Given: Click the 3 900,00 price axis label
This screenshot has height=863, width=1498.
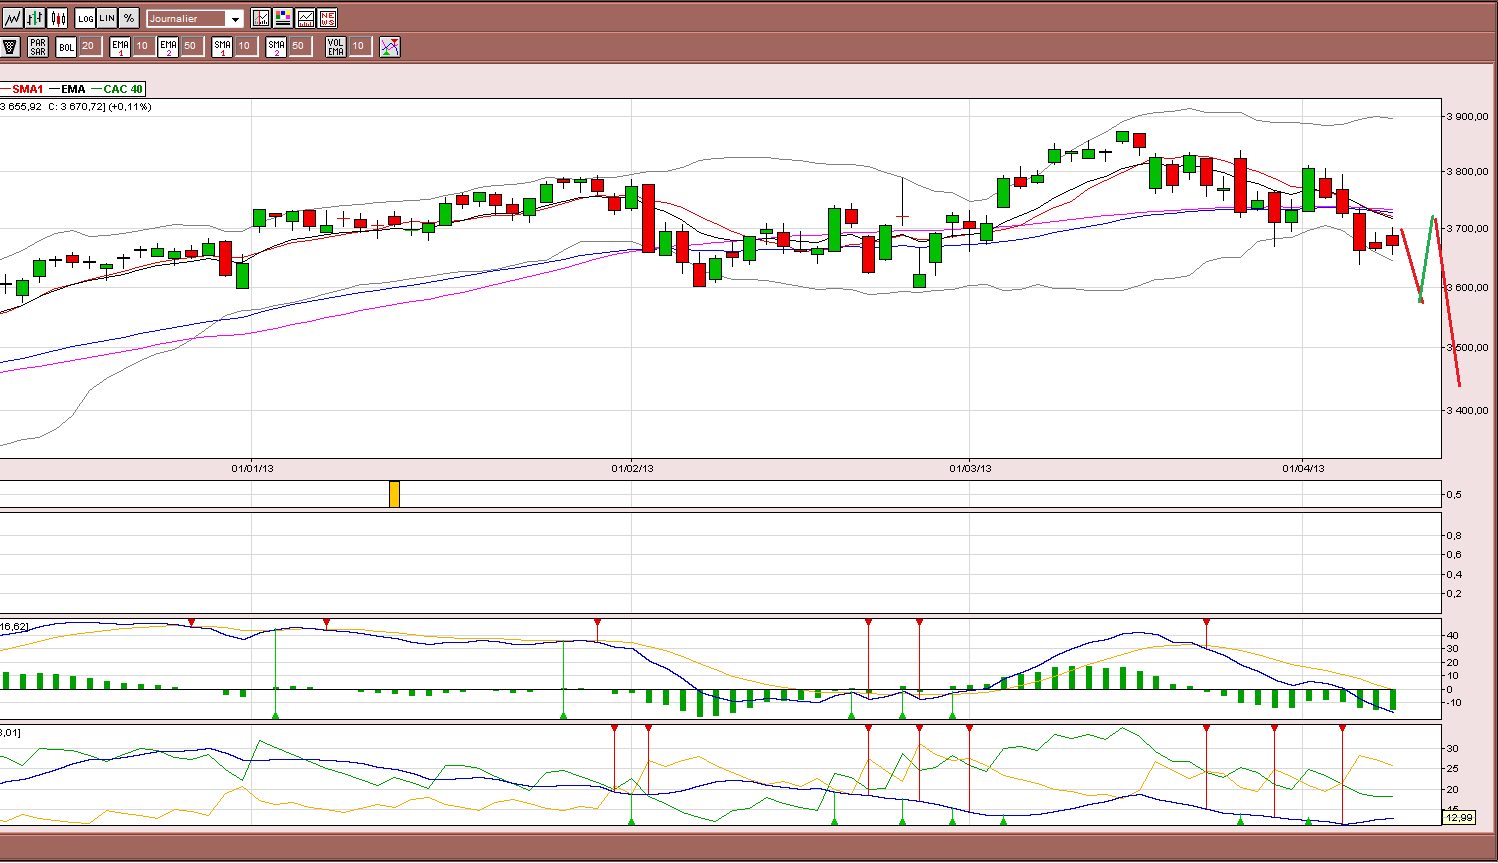Looking at the screenshot, I should point(1468,116).
